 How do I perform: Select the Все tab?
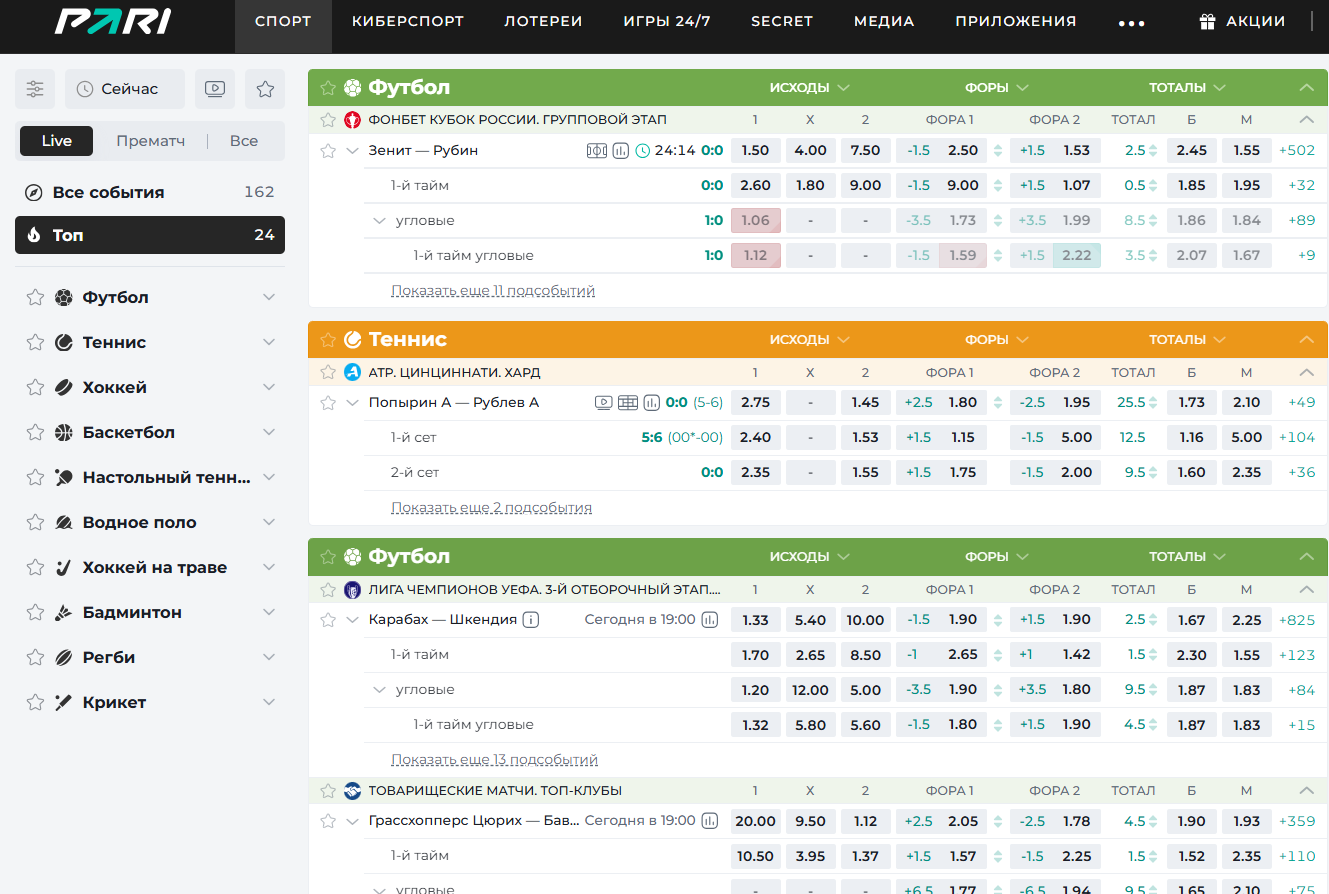244,141
